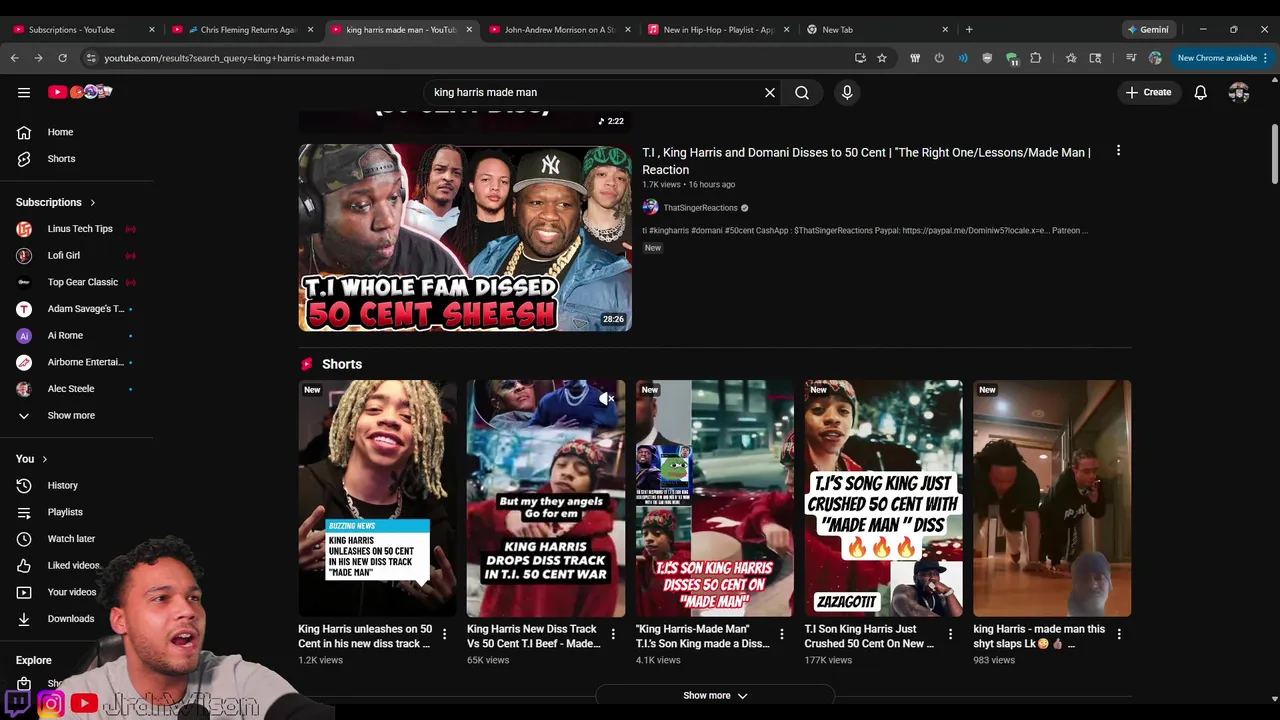The image size is (1280, 720).
Task: Open Short 'T.I's Son King Harris Disses 50 Cent' thumbnail
Action: tap(715, 498)
